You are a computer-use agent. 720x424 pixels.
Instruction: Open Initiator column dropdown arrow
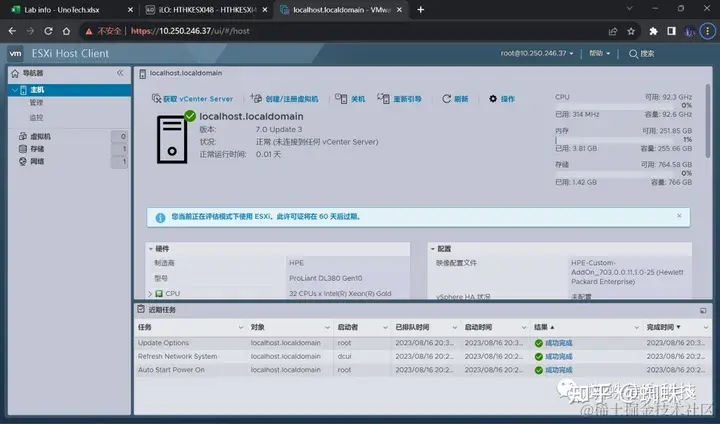click(385, 328)
